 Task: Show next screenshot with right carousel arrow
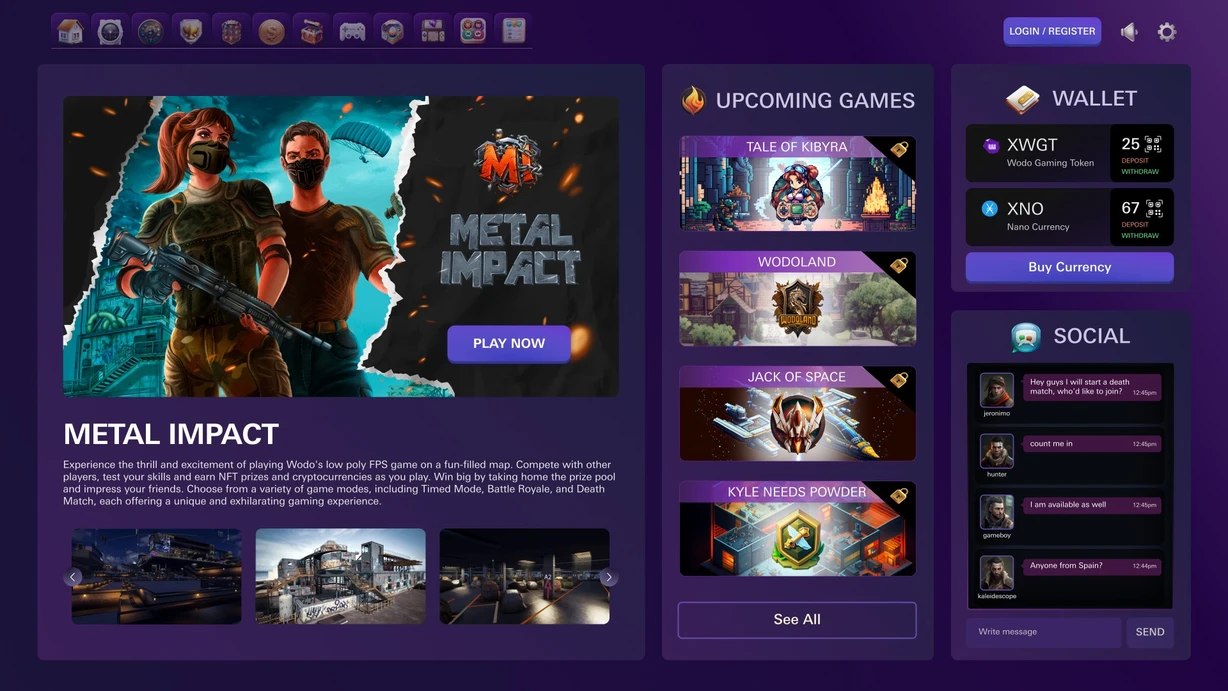point(608,577)
